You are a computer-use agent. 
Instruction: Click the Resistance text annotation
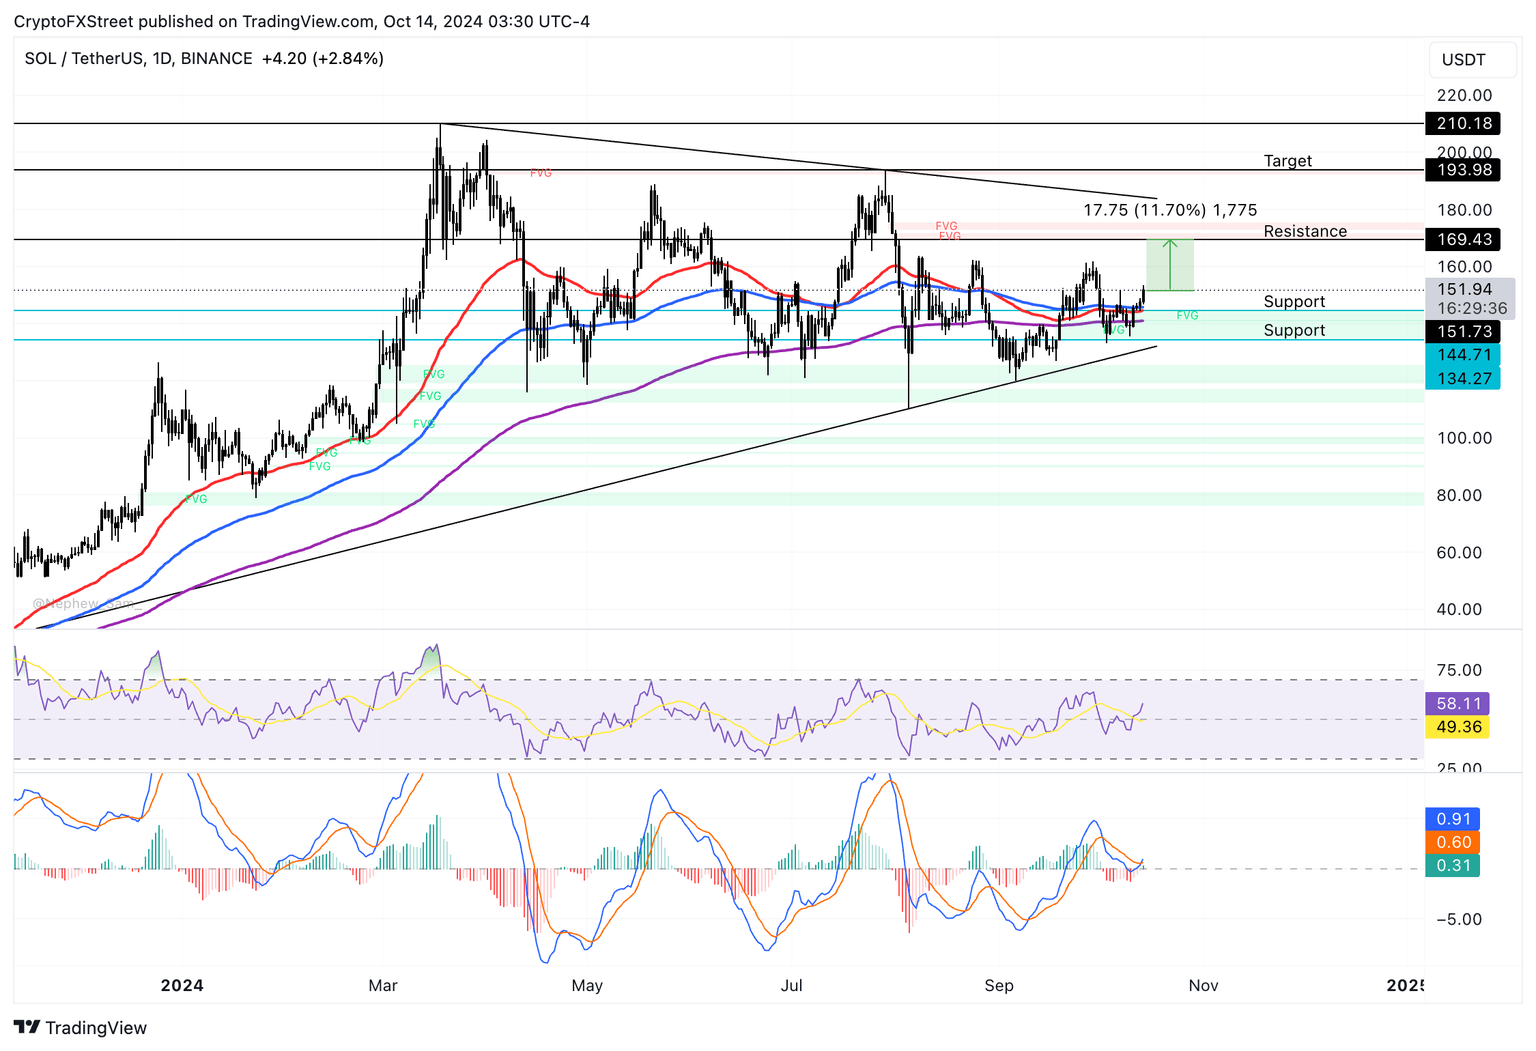click(x=1305, y=231)
